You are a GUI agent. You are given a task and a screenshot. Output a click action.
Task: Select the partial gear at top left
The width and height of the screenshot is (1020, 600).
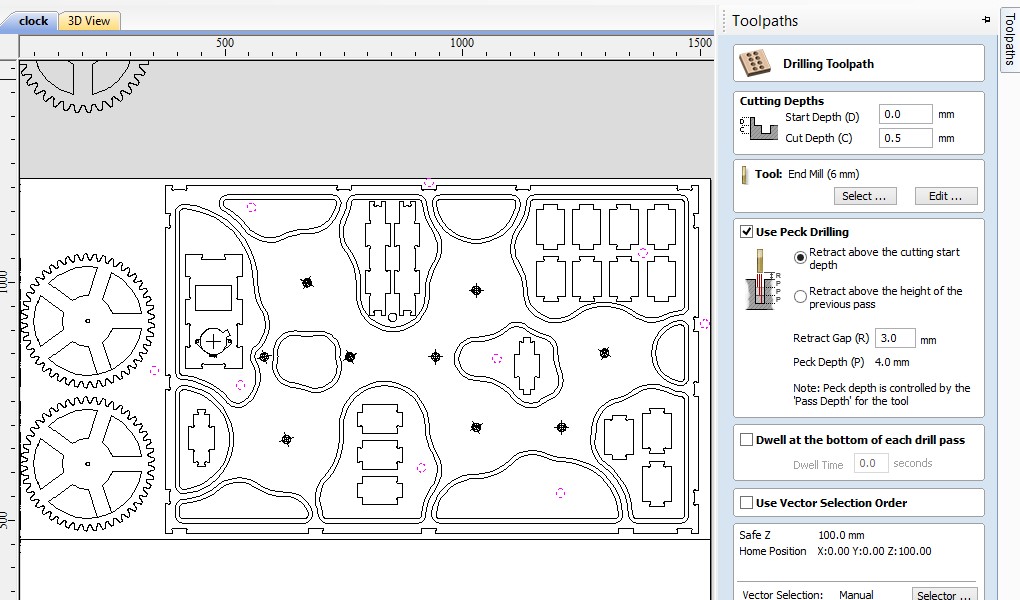coord(84,86)
